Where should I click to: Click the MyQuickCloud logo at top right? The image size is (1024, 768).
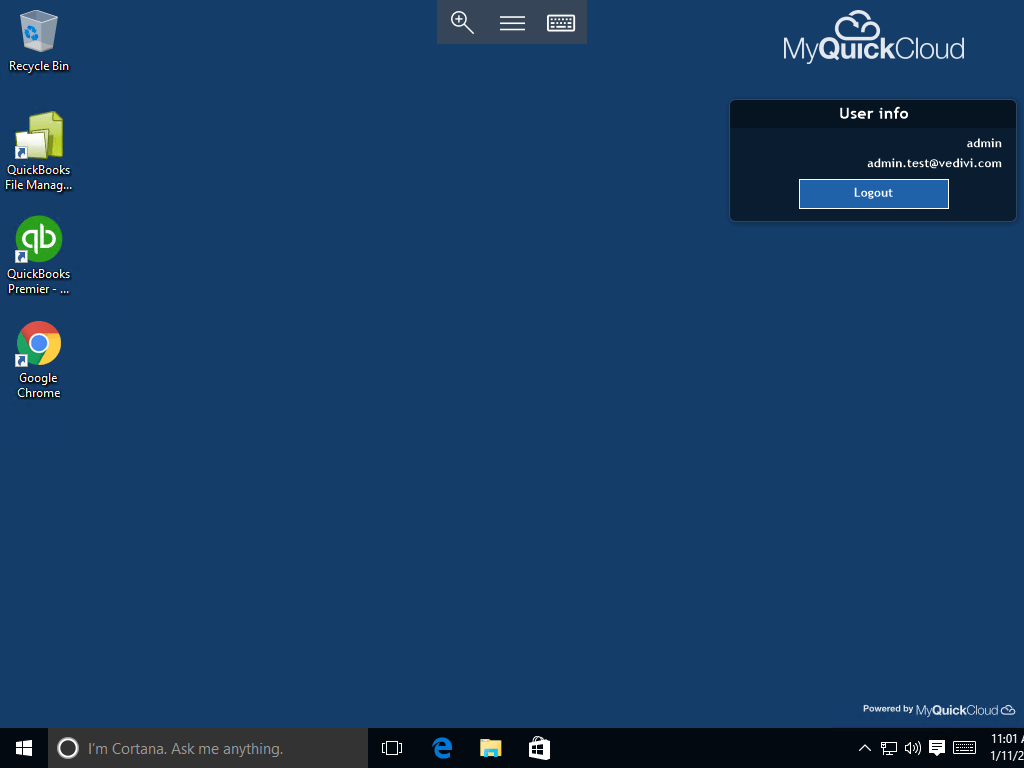coord(874,37)
